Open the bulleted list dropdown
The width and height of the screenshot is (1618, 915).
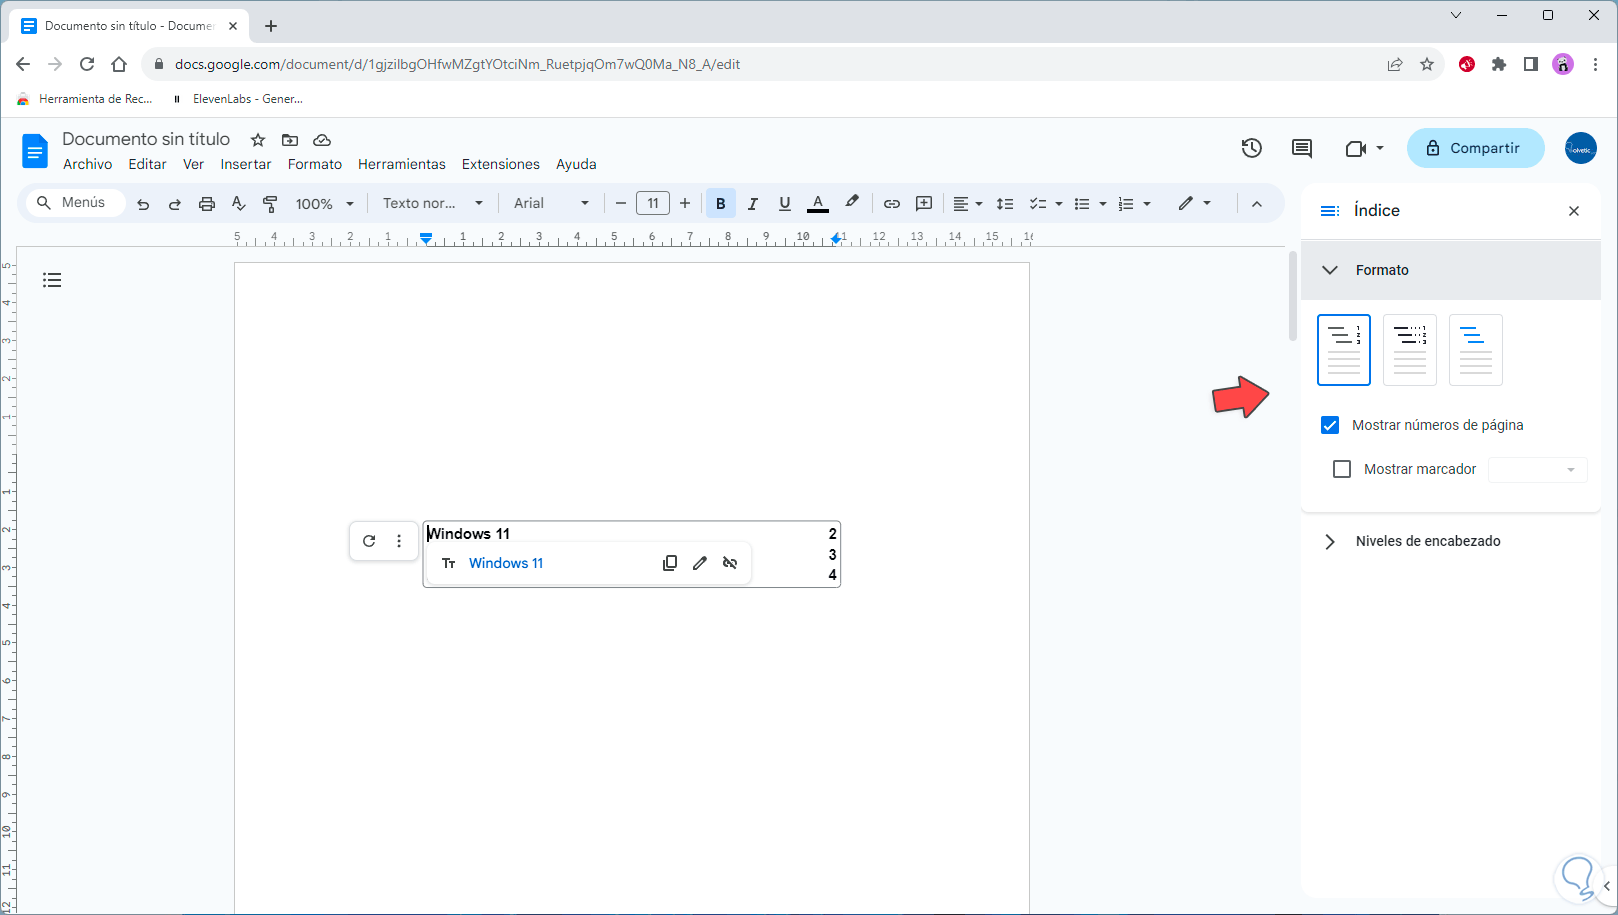pos(1089,204)
